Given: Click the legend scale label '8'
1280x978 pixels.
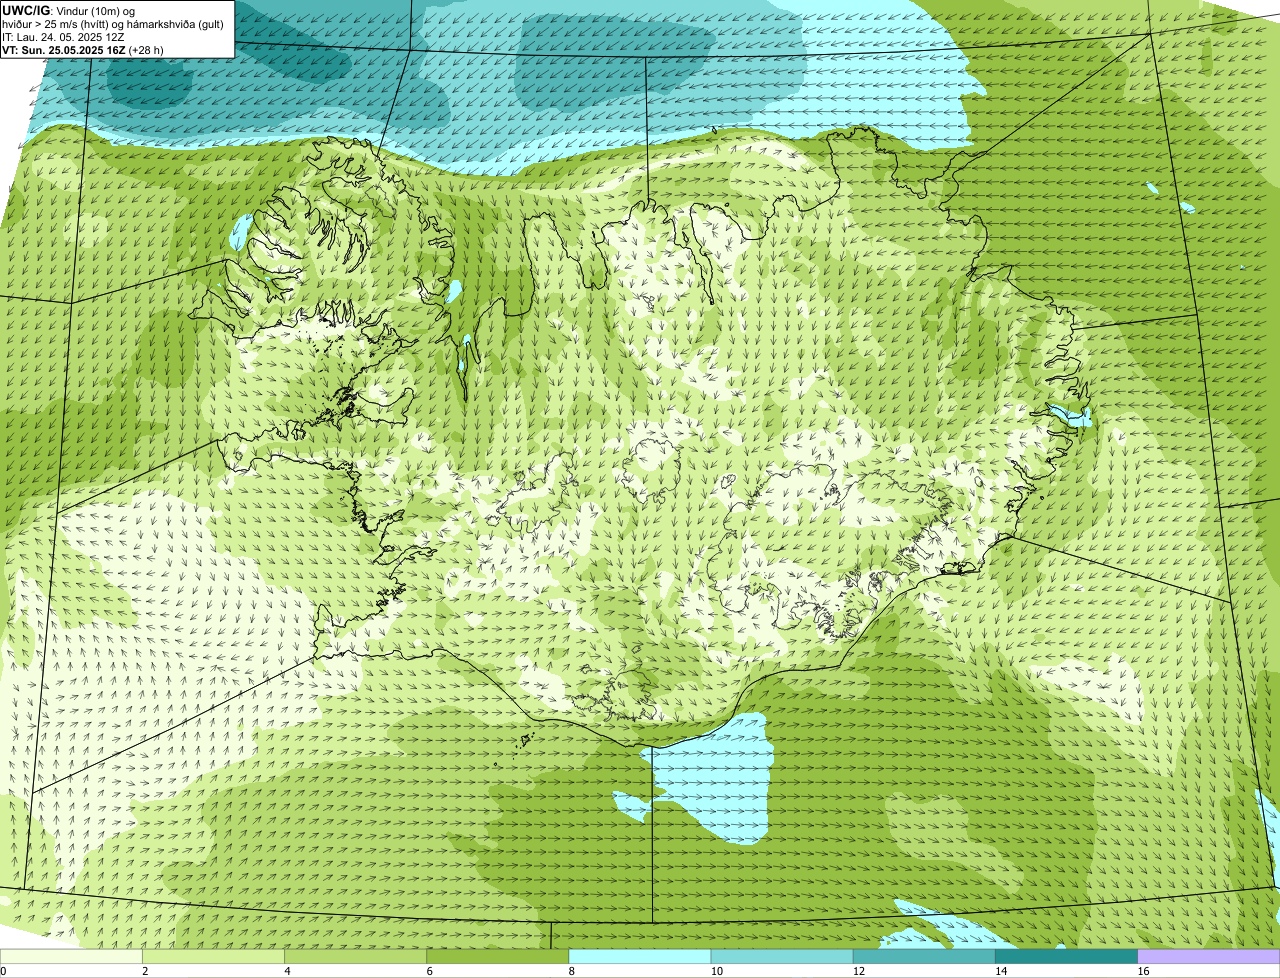Looking at the screenshot, I should pos(571,971).
